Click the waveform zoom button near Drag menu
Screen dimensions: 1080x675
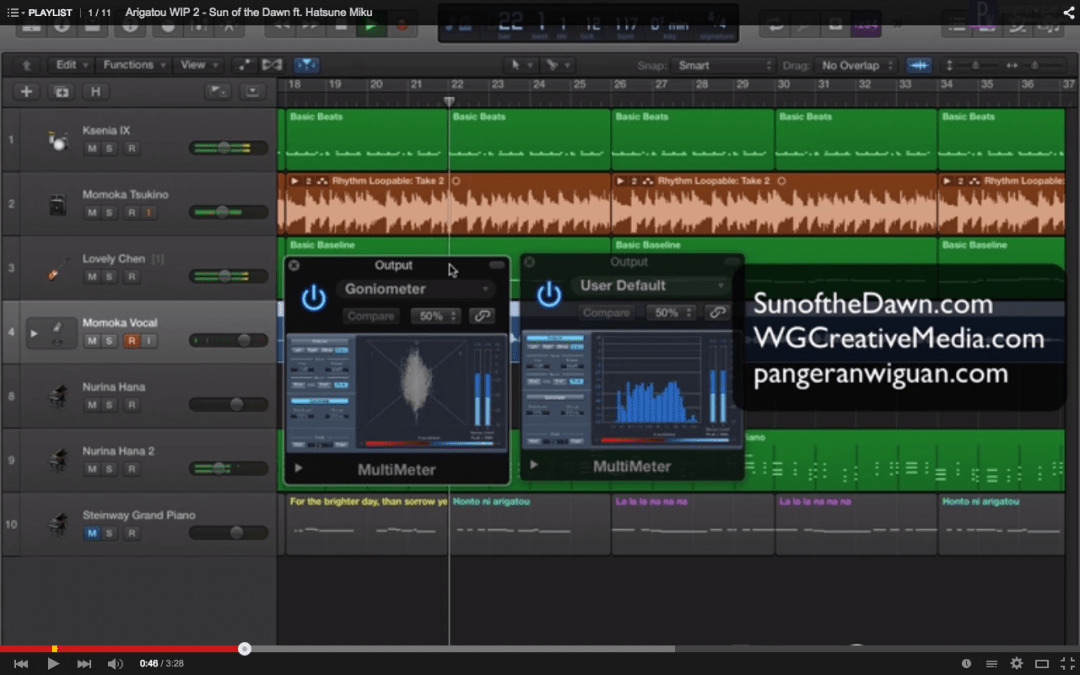point(919,65)
